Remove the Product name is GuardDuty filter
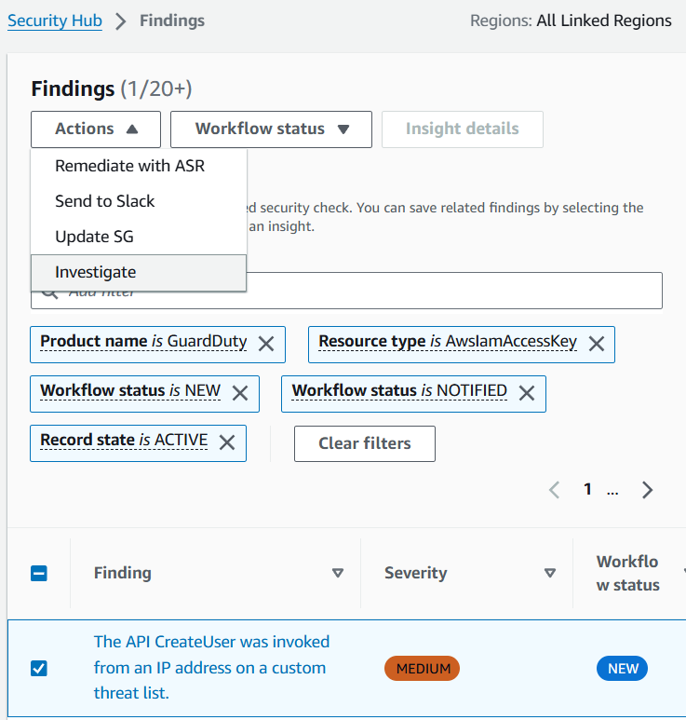 [266, 344]
